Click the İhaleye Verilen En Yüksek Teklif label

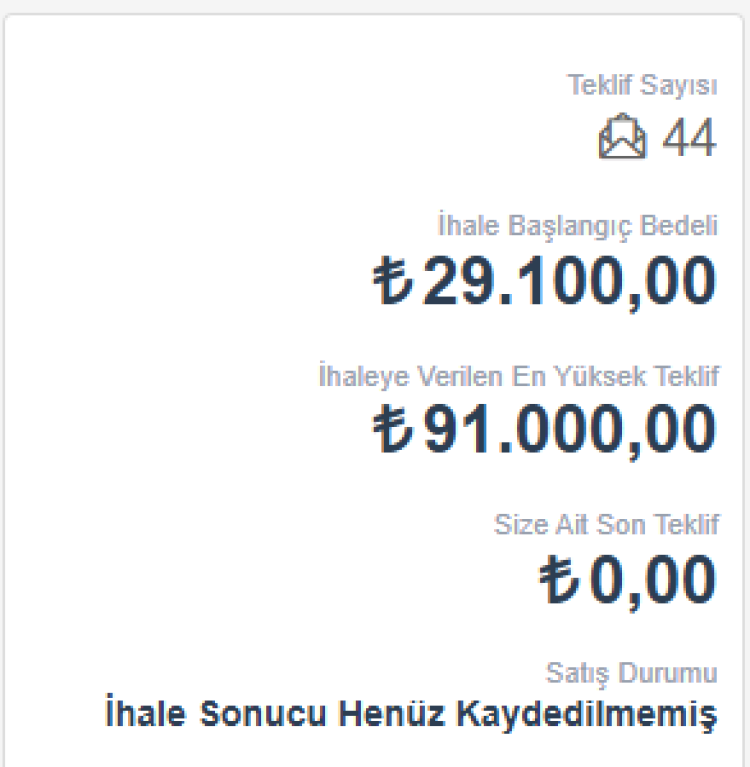[517, 376]
